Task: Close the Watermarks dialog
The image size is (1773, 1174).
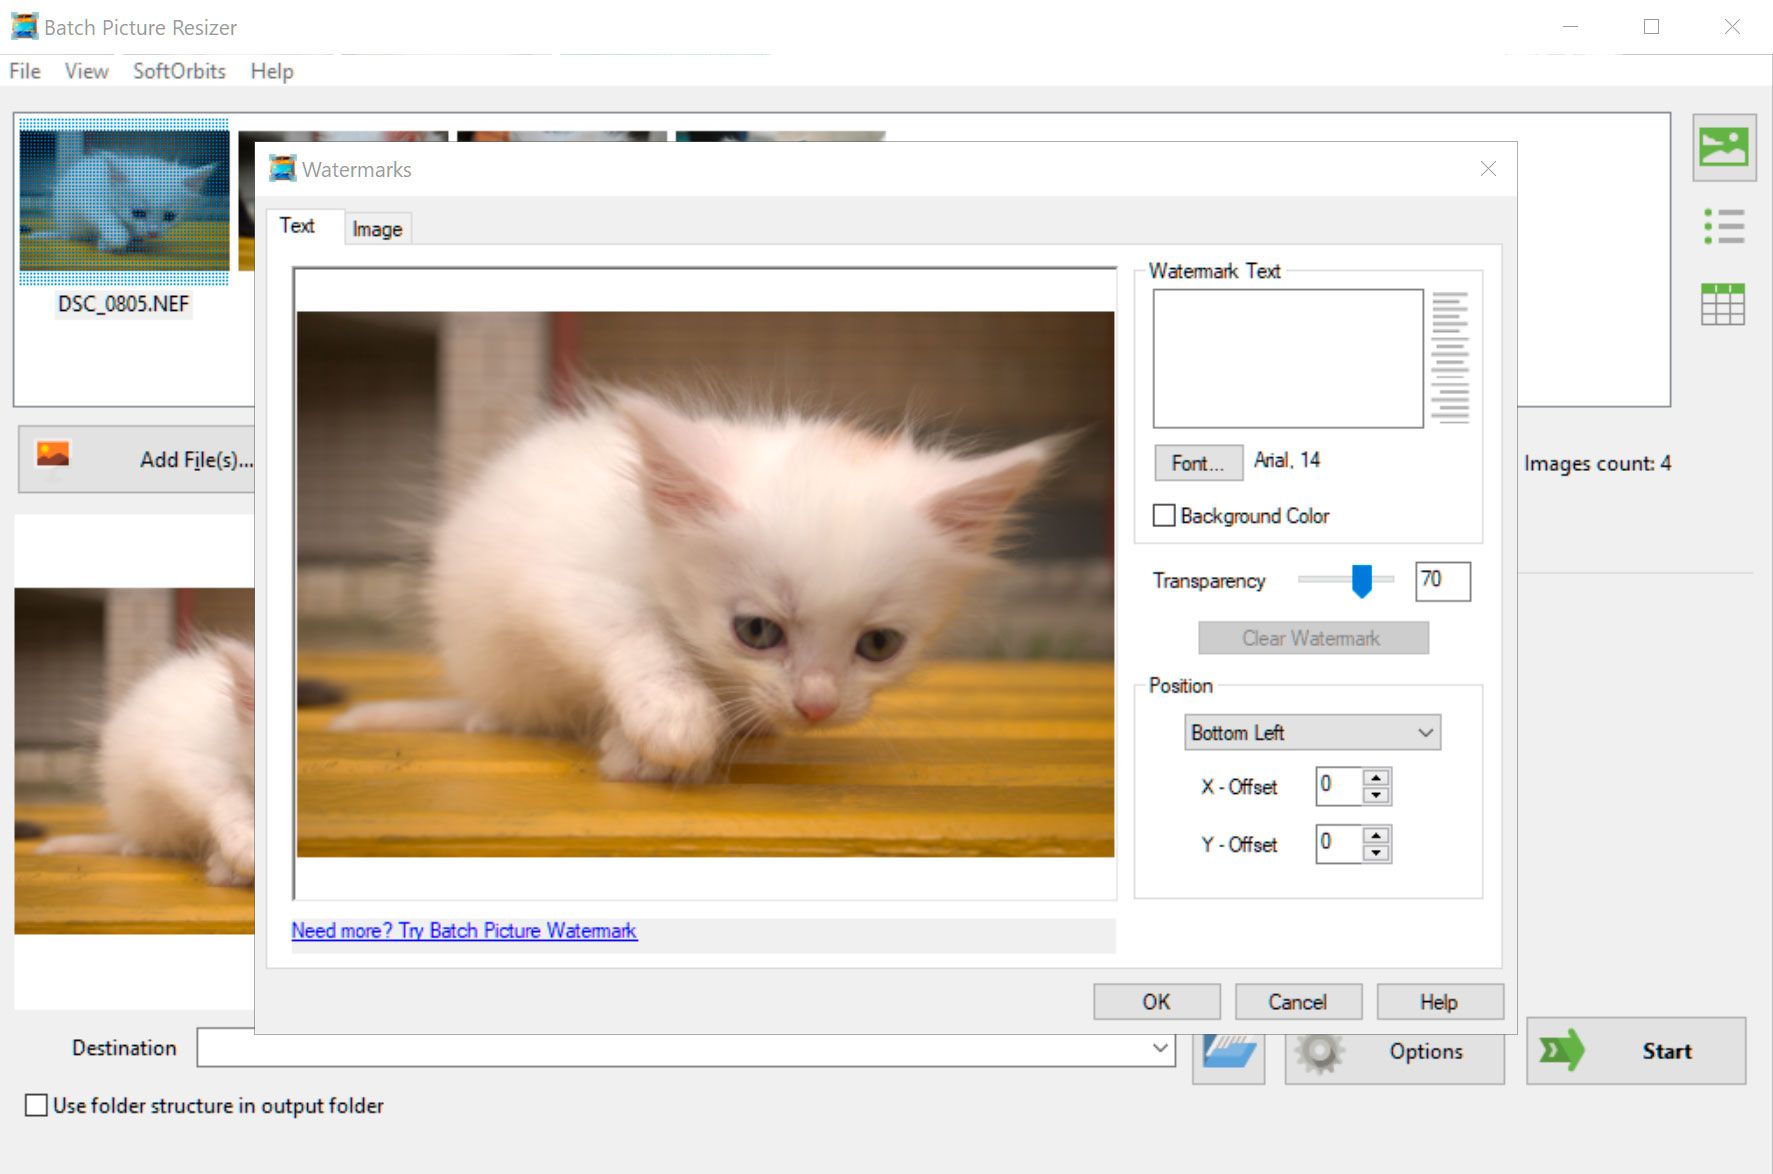Action: point(1488,169)
